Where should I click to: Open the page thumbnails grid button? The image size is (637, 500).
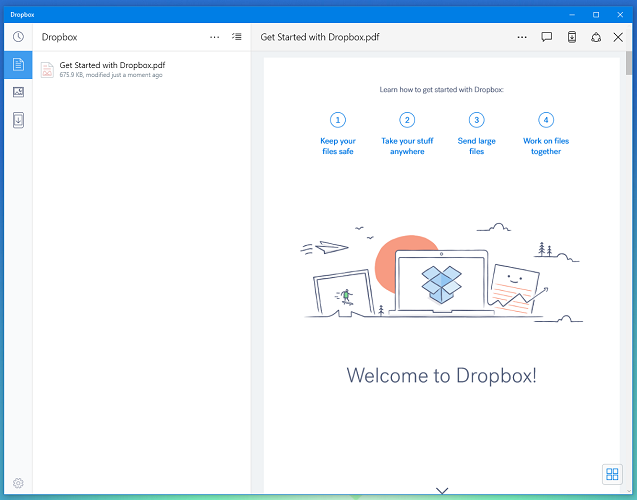point(612,474)
